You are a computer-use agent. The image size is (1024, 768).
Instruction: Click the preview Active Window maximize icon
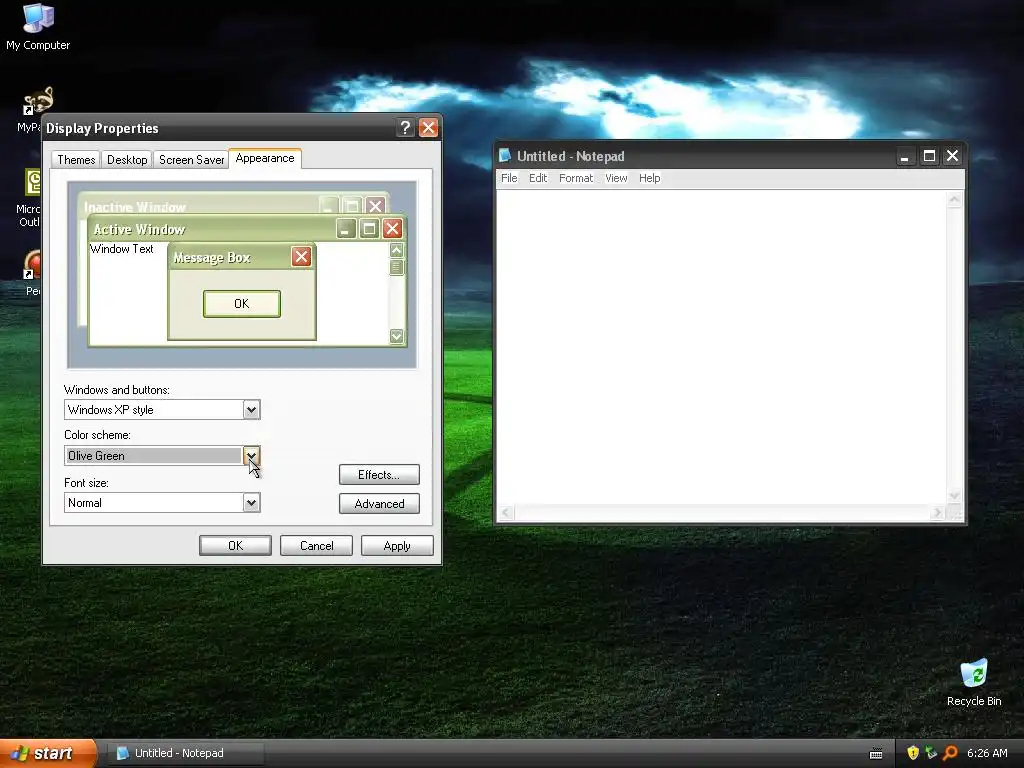point(369,229)
